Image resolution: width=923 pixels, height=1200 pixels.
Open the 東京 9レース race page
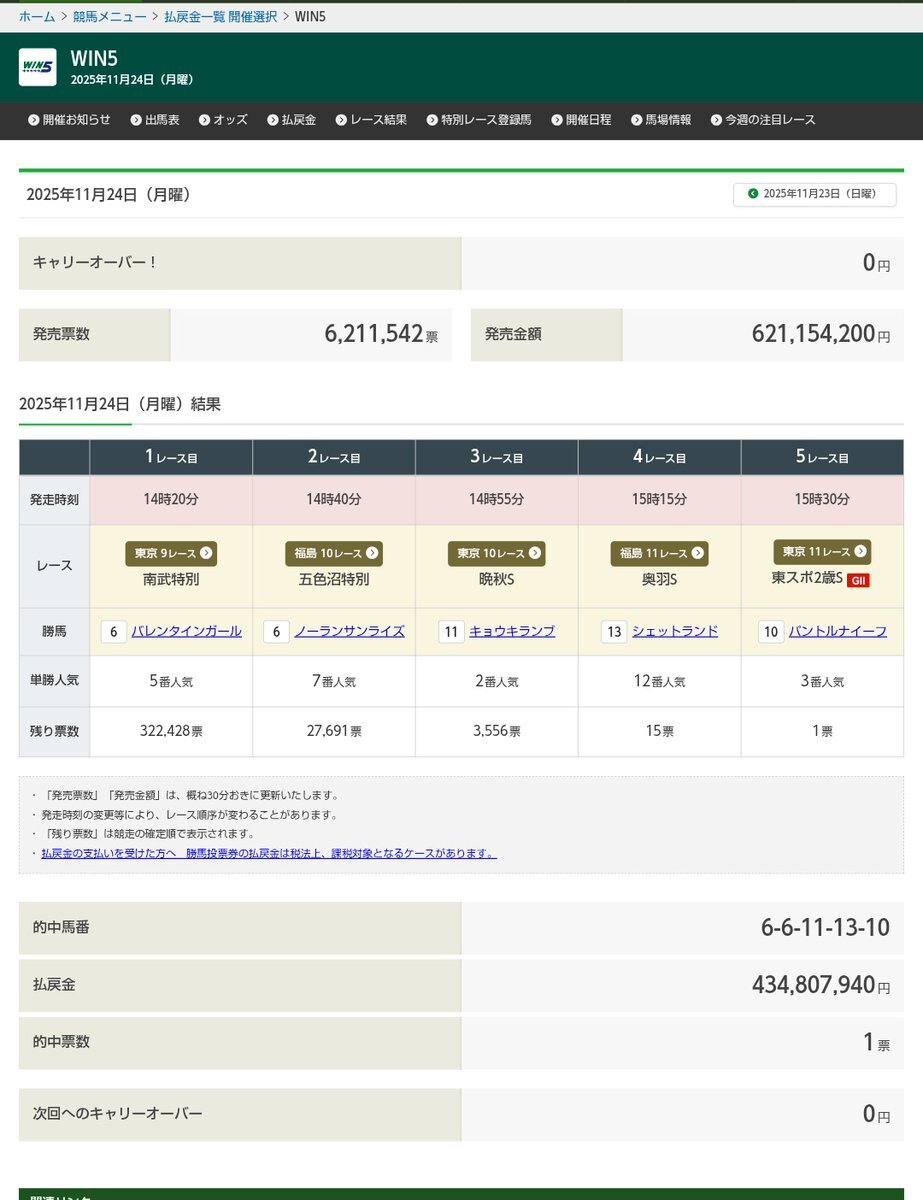point(170,553)
